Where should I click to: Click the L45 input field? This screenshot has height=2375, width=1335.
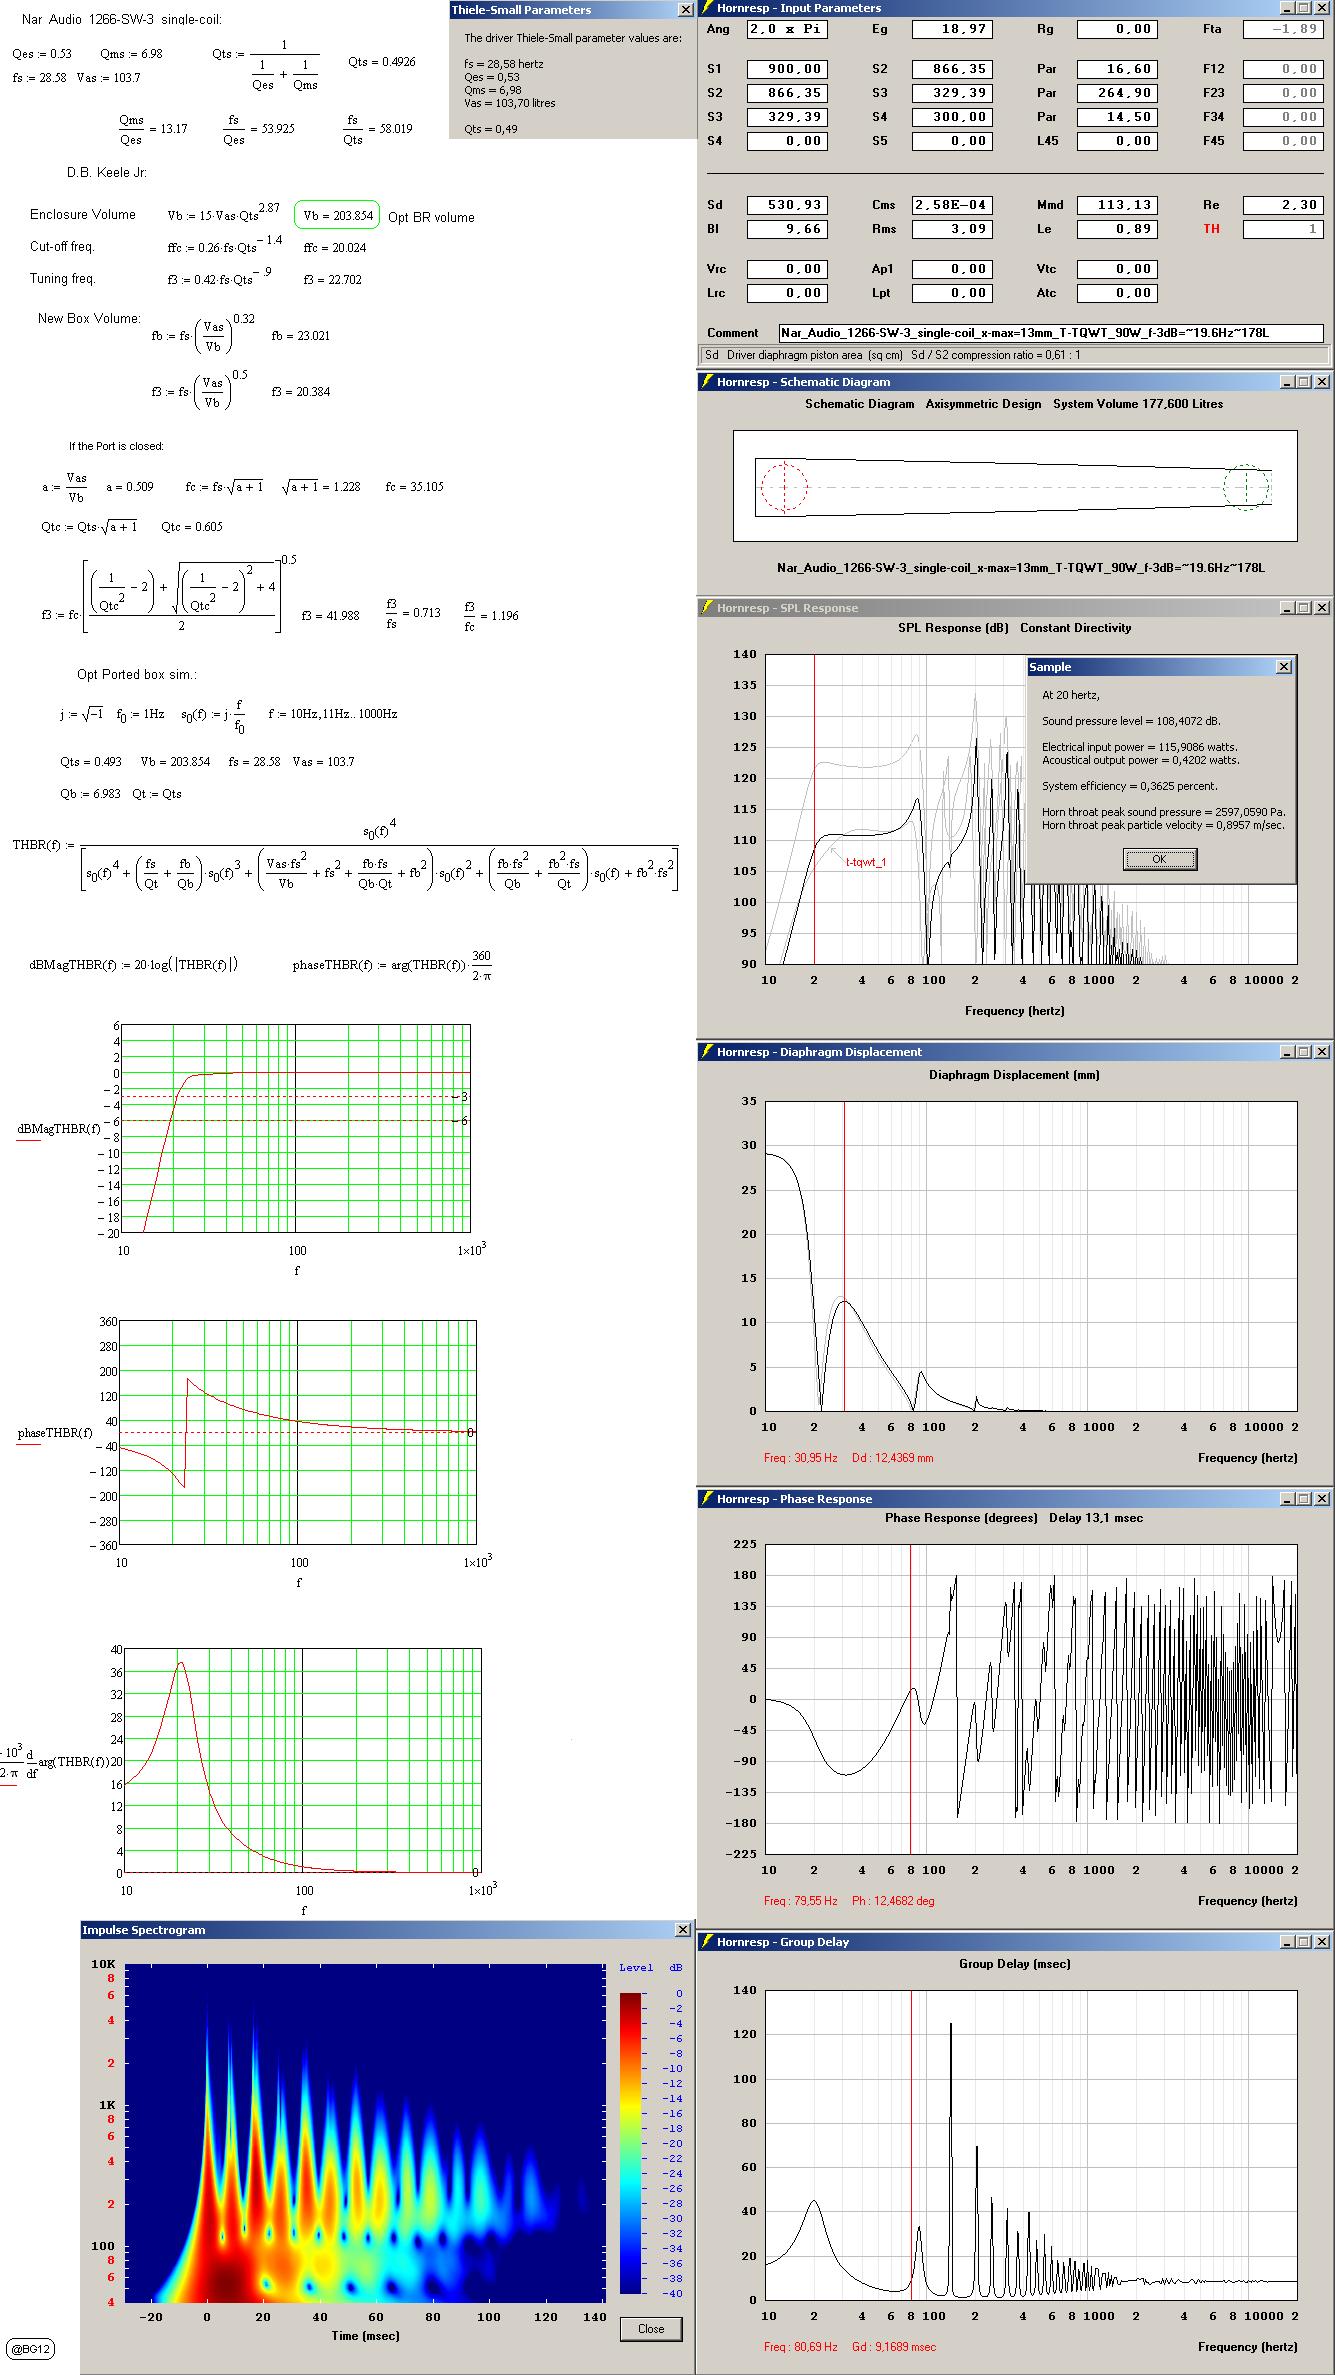tap(1117, 141)
